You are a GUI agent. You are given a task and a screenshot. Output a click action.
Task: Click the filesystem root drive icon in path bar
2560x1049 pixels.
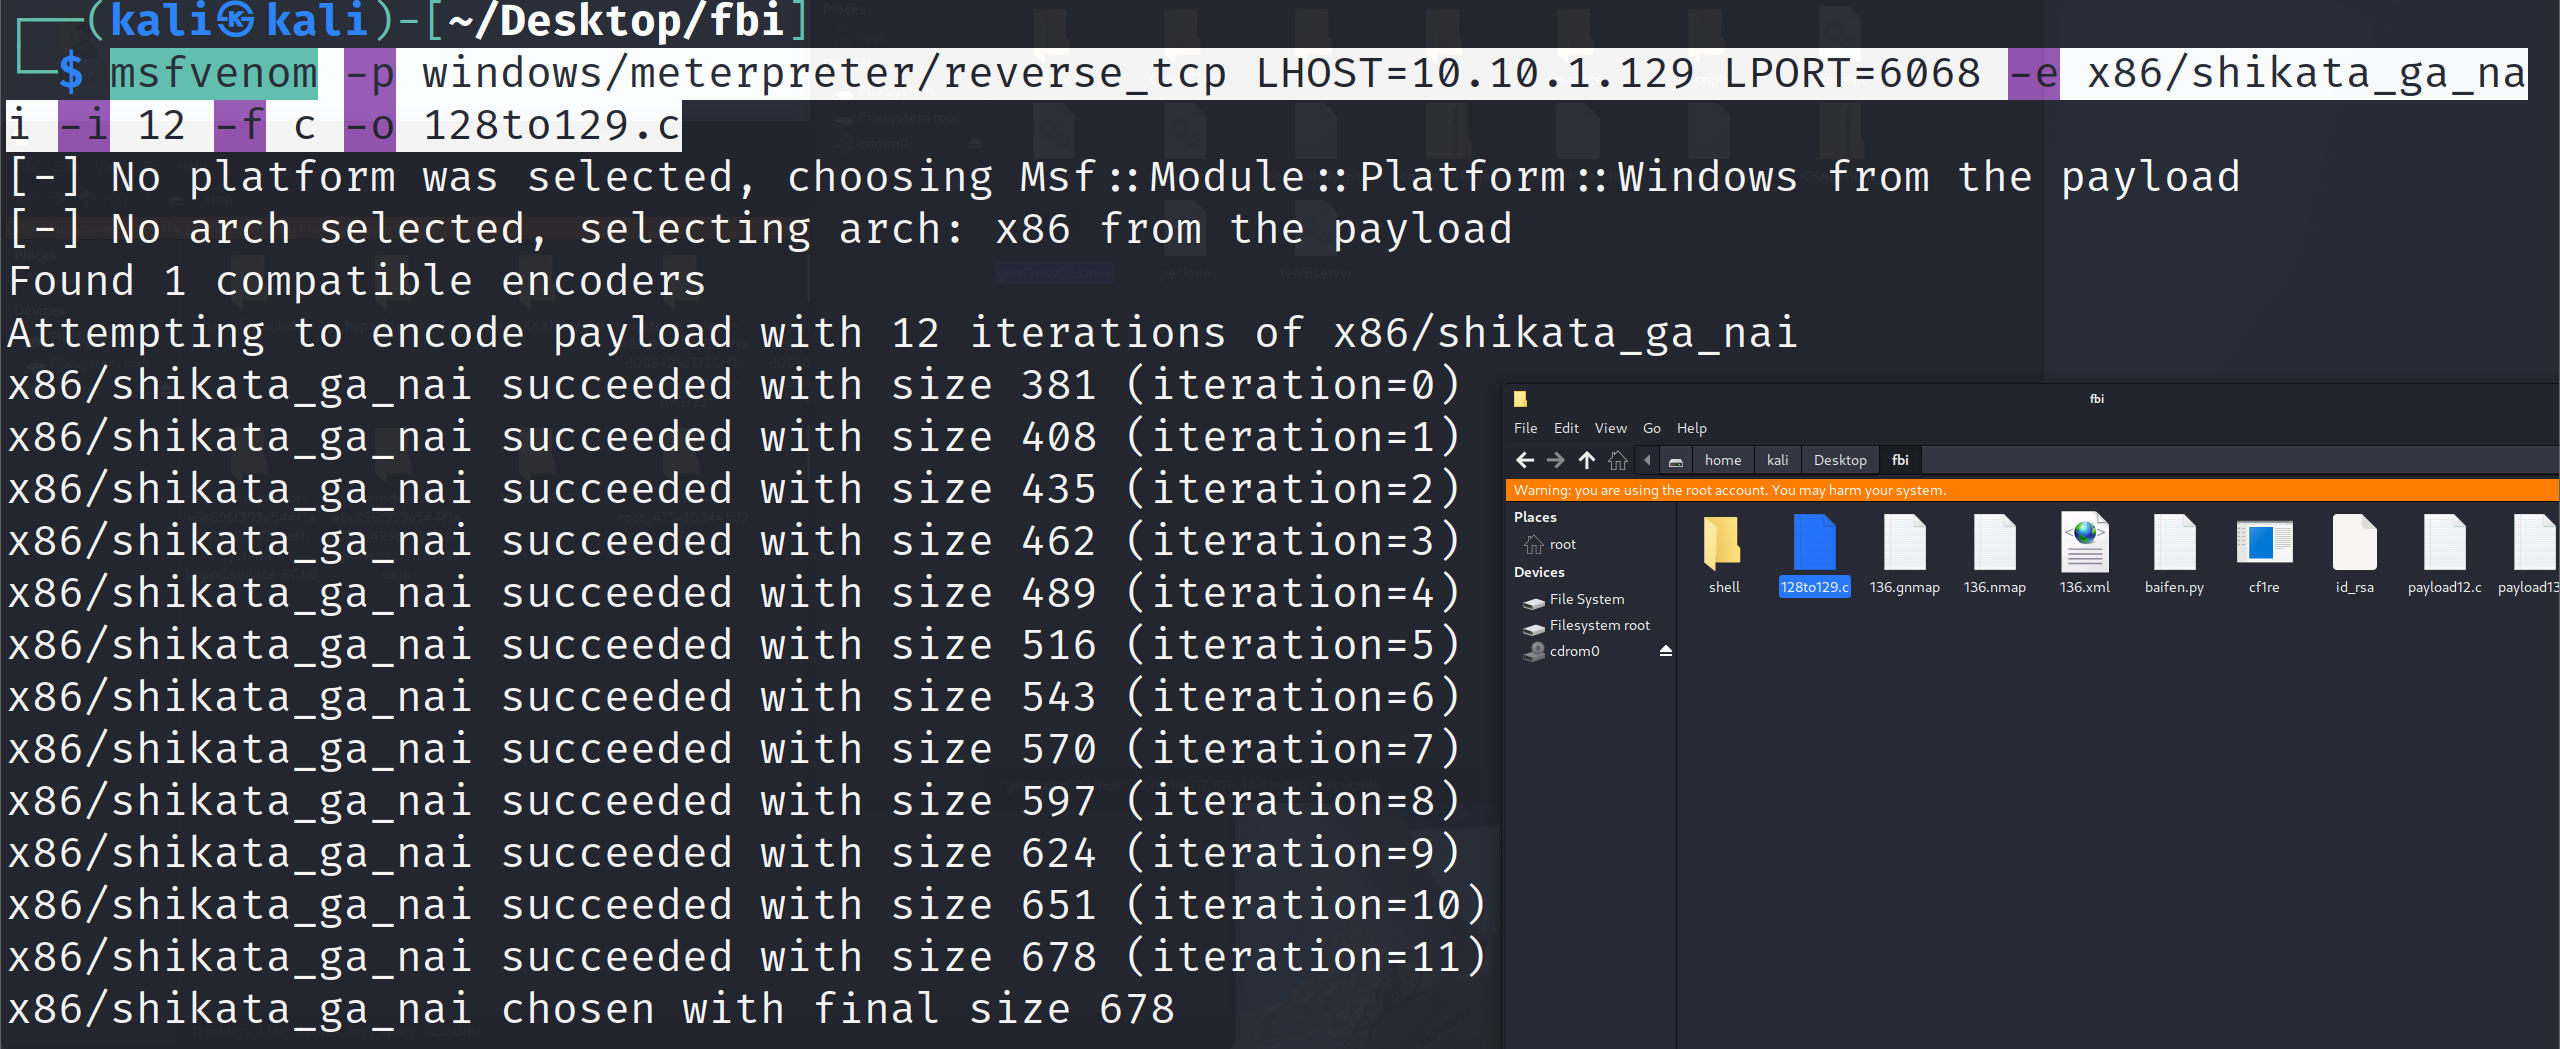point(1676,460)
